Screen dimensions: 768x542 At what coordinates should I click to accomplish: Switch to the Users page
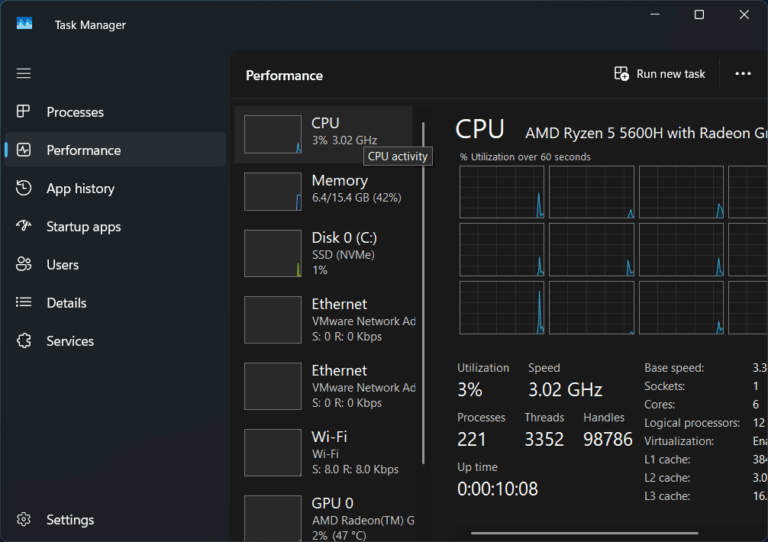click(x=115, y=265)
